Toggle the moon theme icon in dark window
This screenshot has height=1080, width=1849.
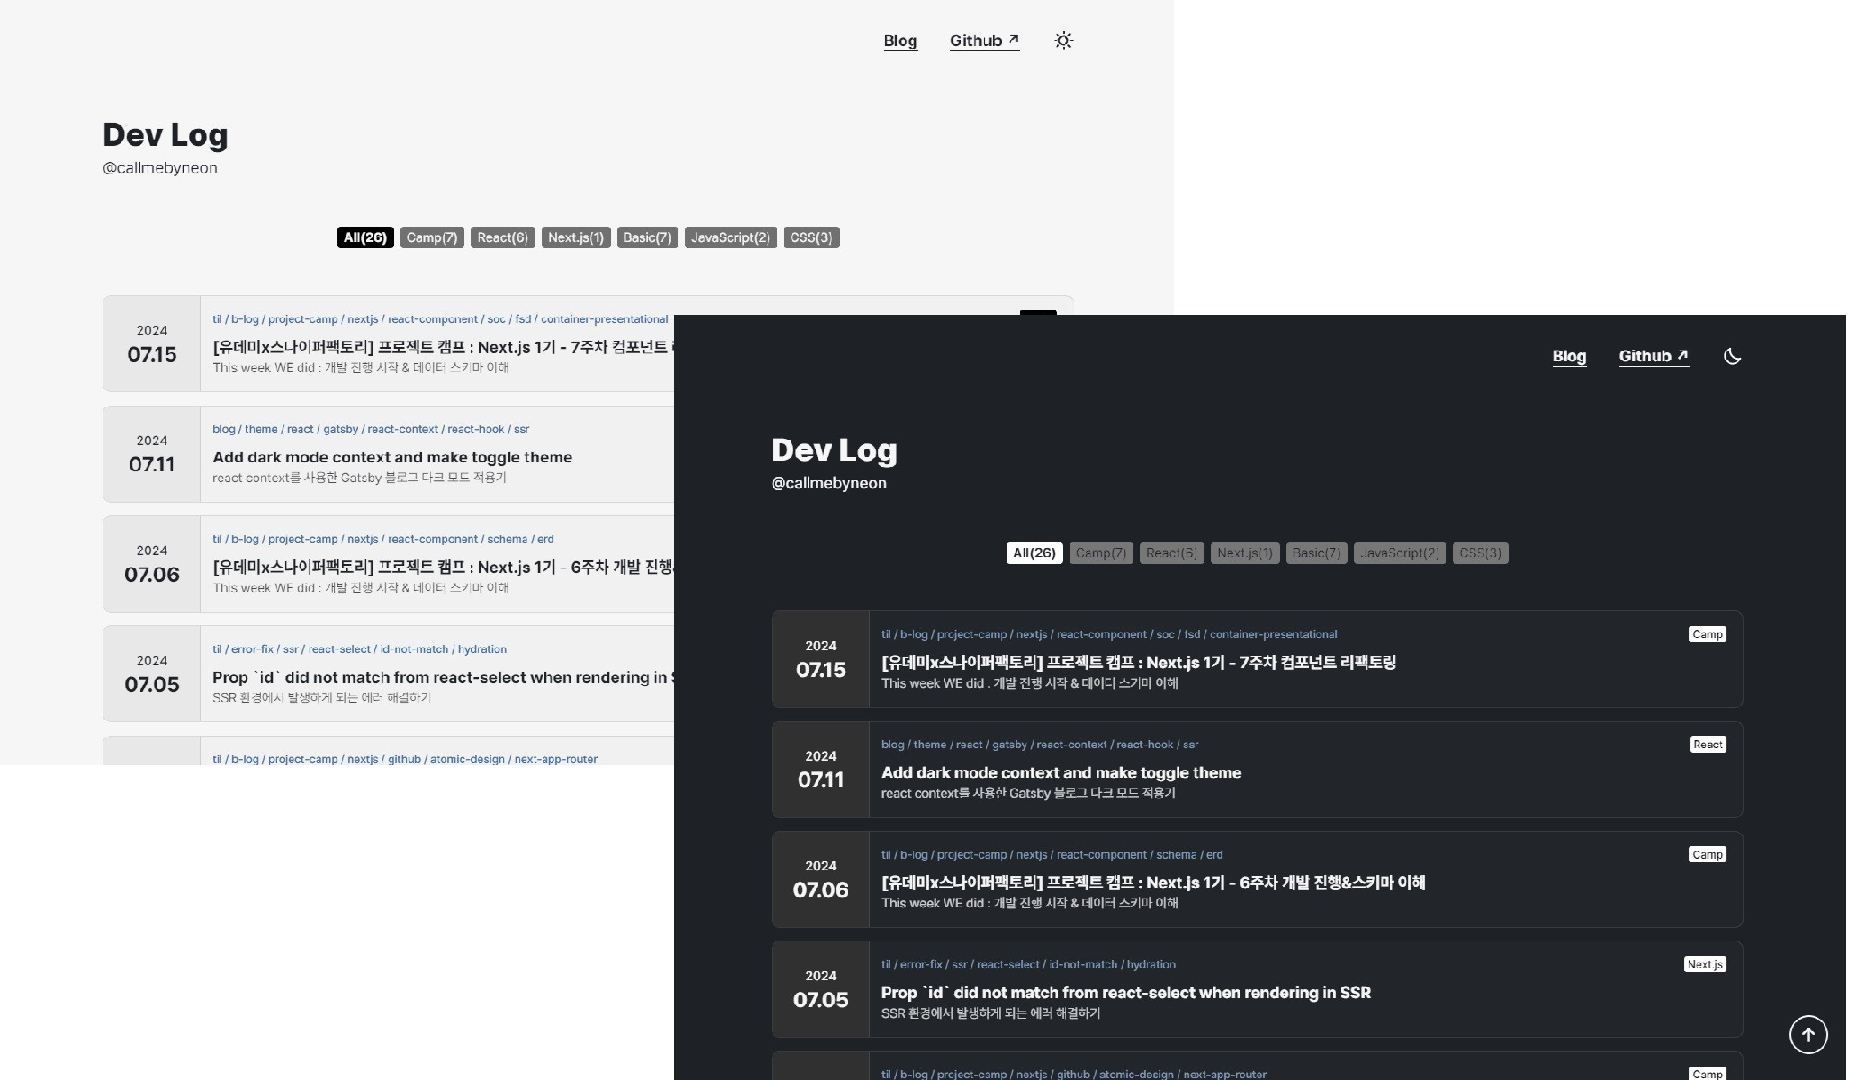coord(1732,356)
